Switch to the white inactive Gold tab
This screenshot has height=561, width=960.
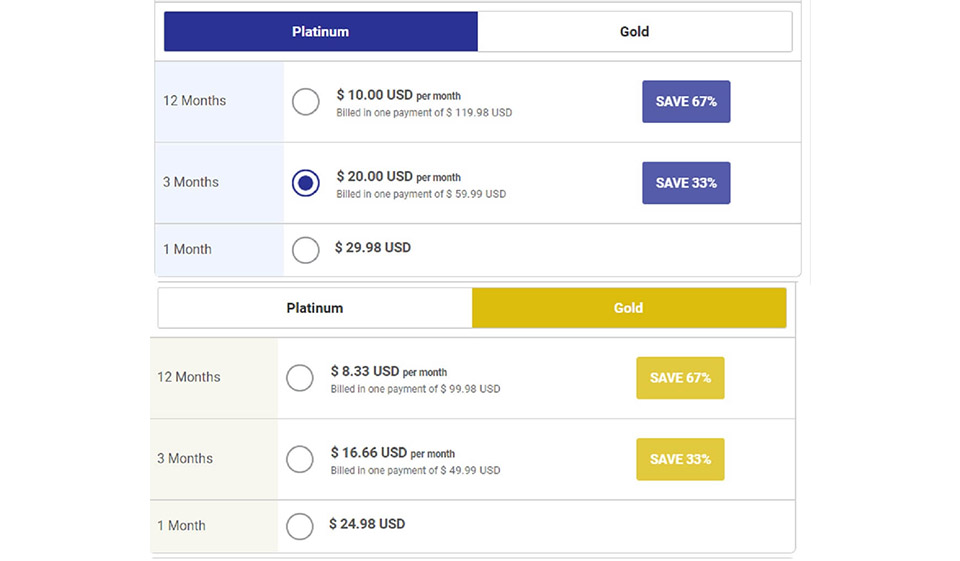(634, 32)
